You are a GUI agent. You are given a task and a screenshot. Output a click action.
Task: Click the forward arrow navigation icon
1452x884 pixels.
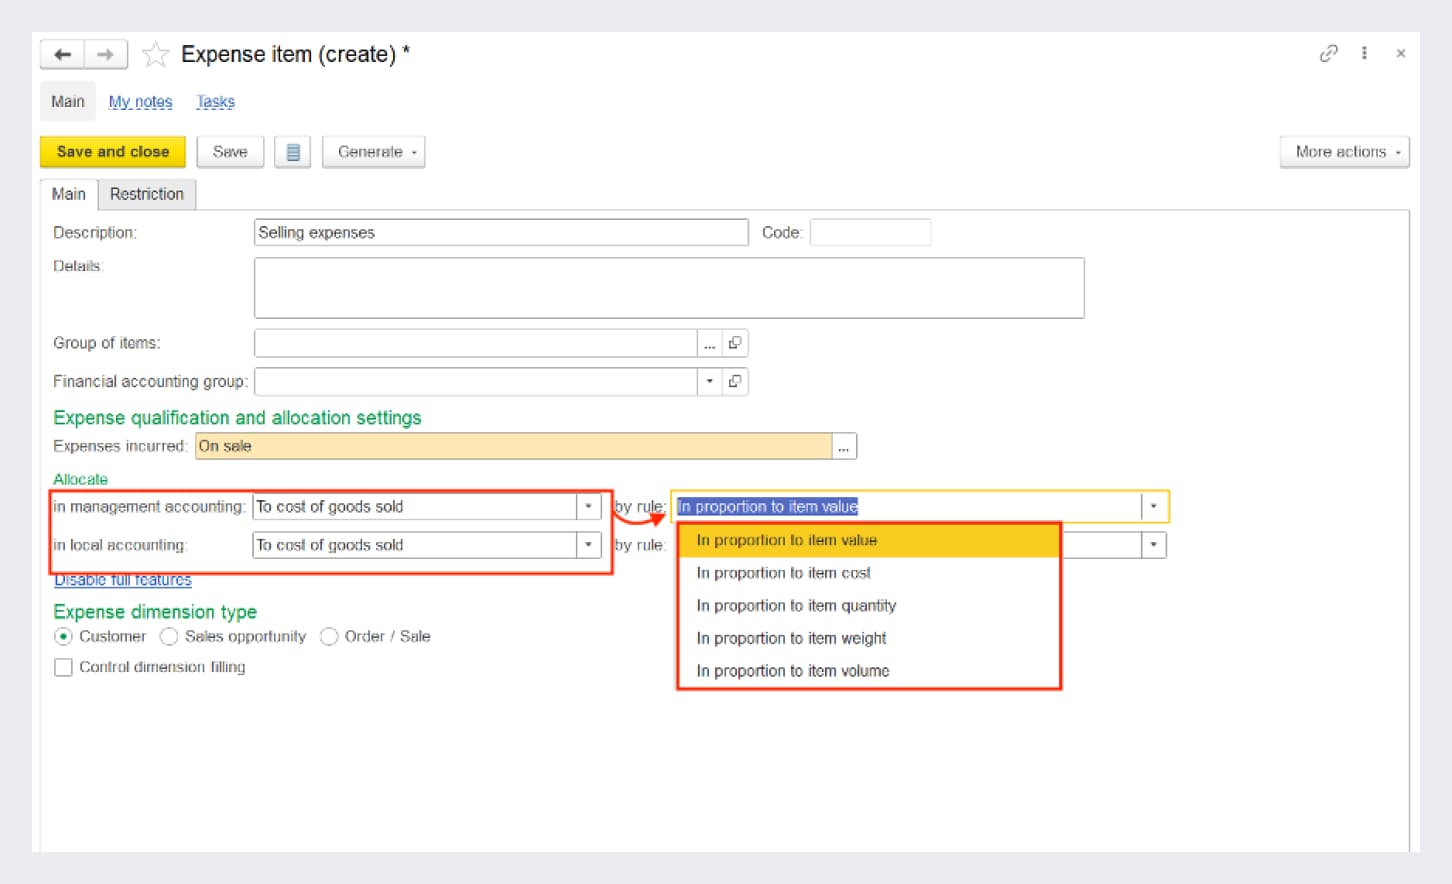pyautogui.click(x=105, y=54)
